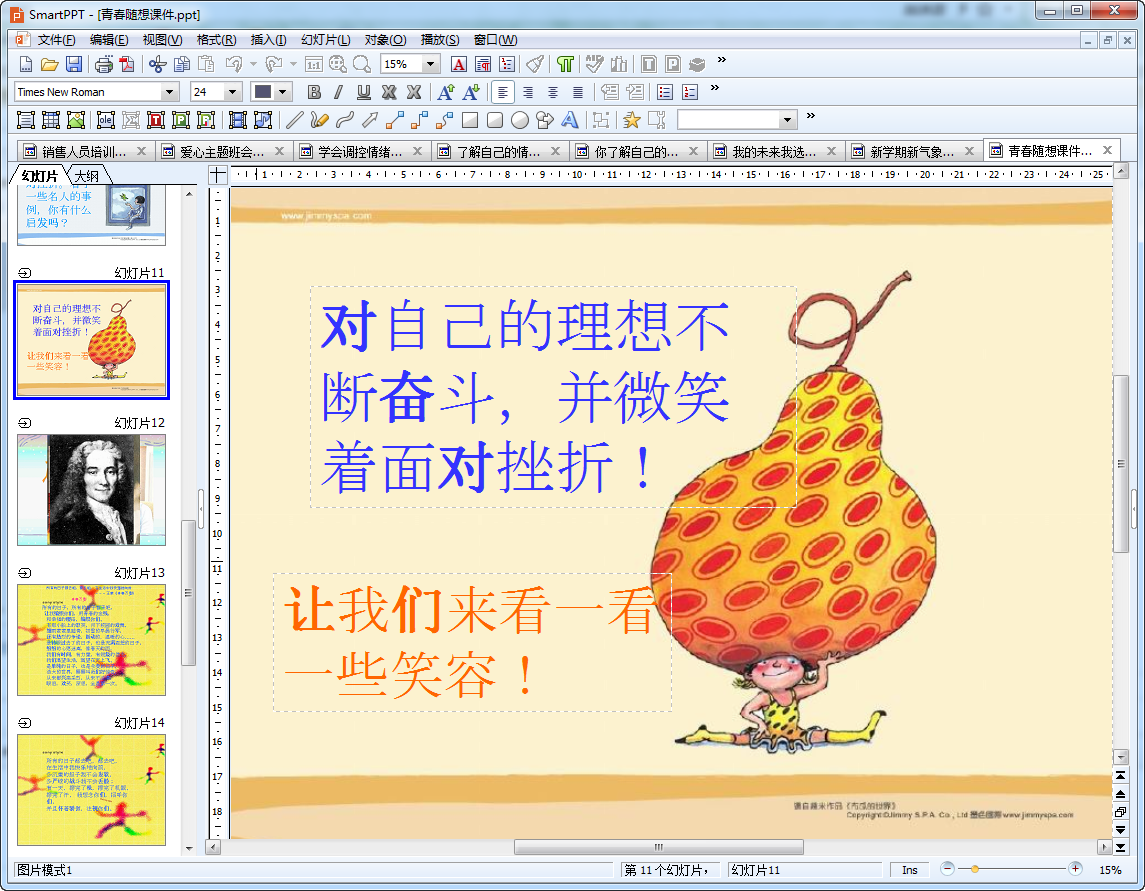Expand more drawing toolbar options chevron

point(811,115)
